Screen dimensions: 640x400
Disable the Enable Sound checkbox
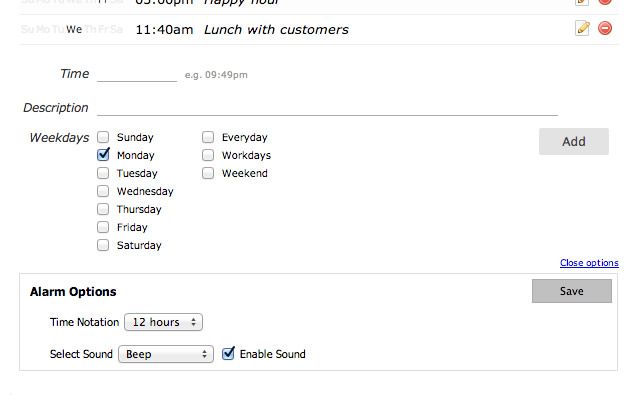click(x=228, y=354)
